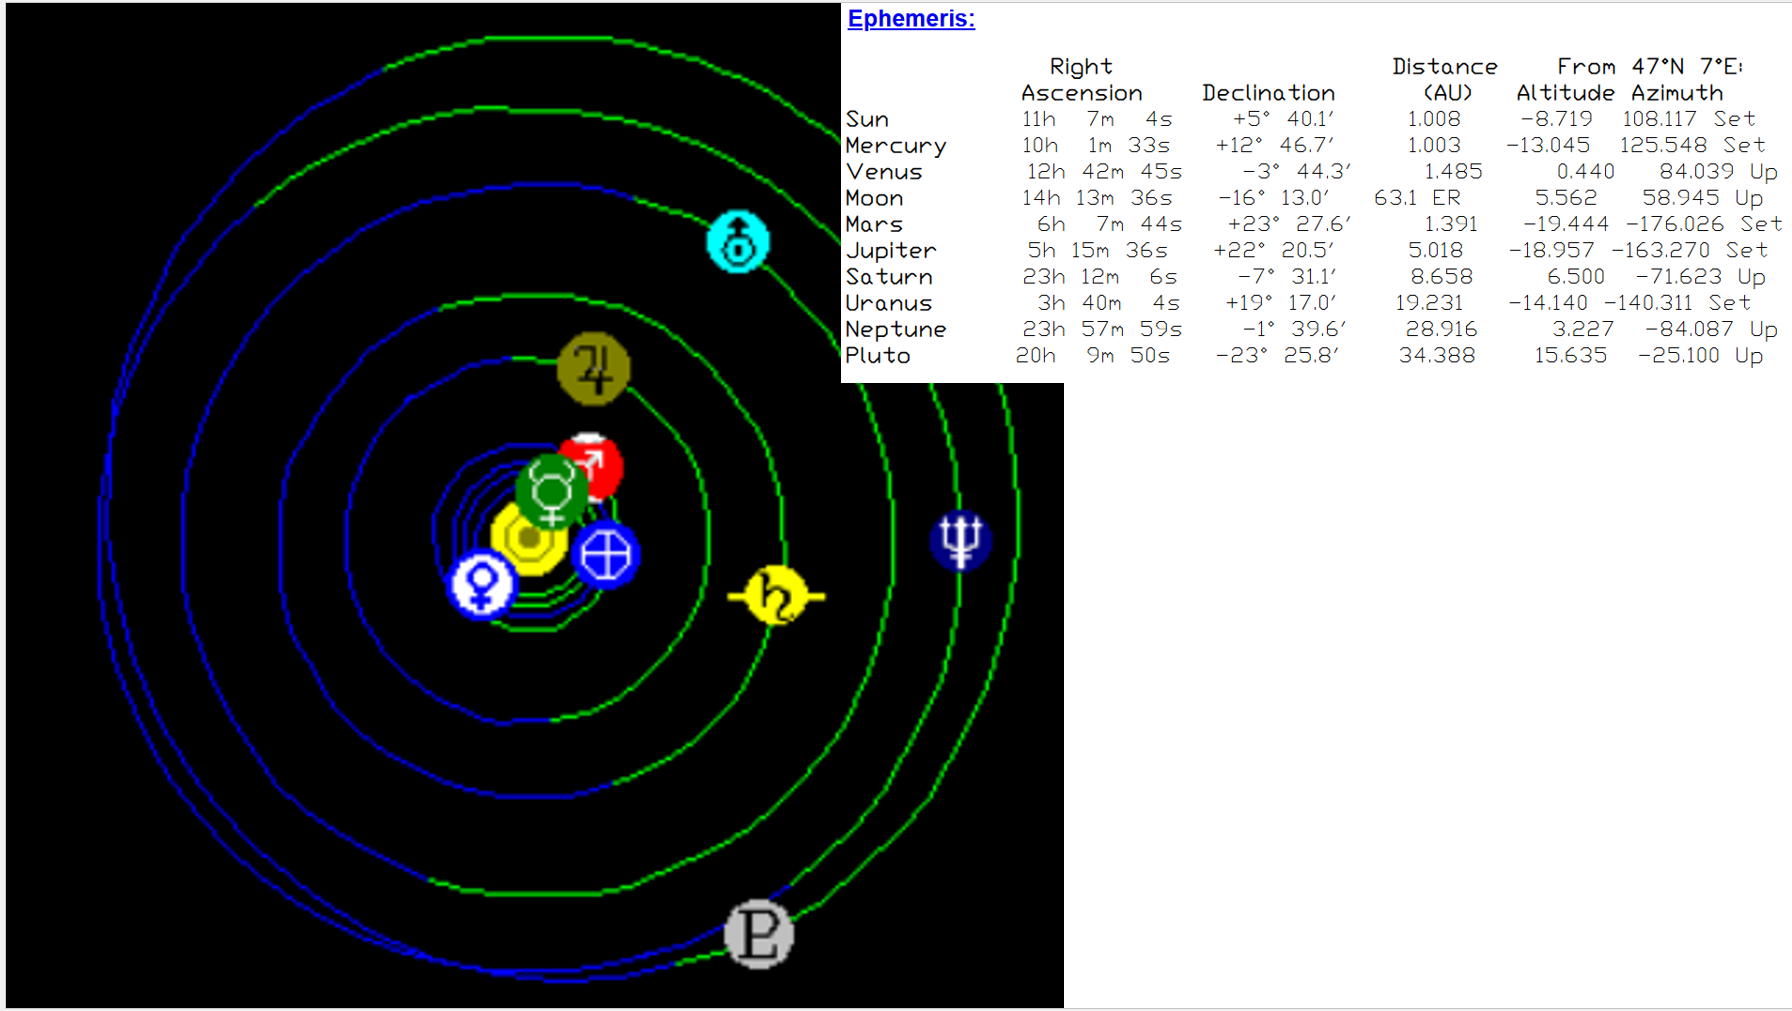
Task: Click the yellow Sun at the center
Action: click(x=527, y=540)
